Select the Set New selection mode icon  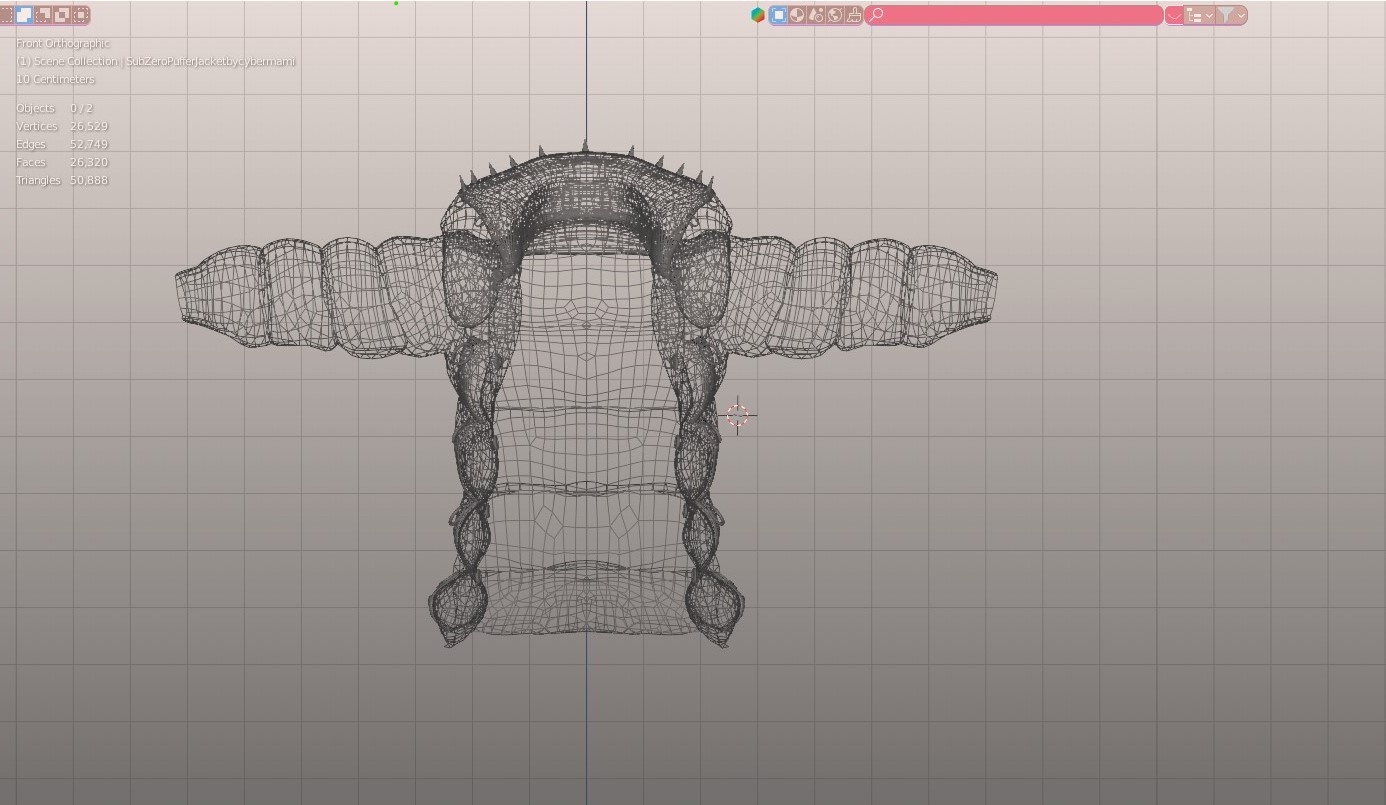[6, 15]
